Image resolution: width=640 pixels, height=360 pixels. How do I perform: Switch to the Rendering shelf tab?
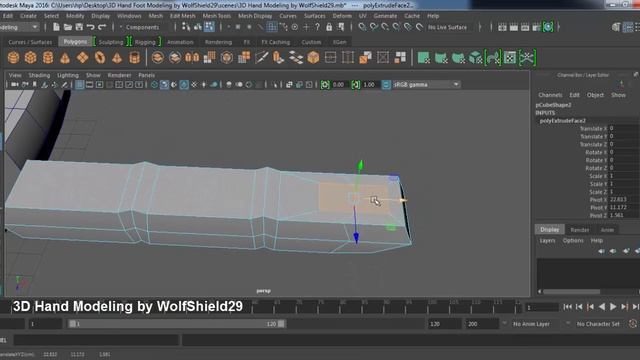point(218,42)
